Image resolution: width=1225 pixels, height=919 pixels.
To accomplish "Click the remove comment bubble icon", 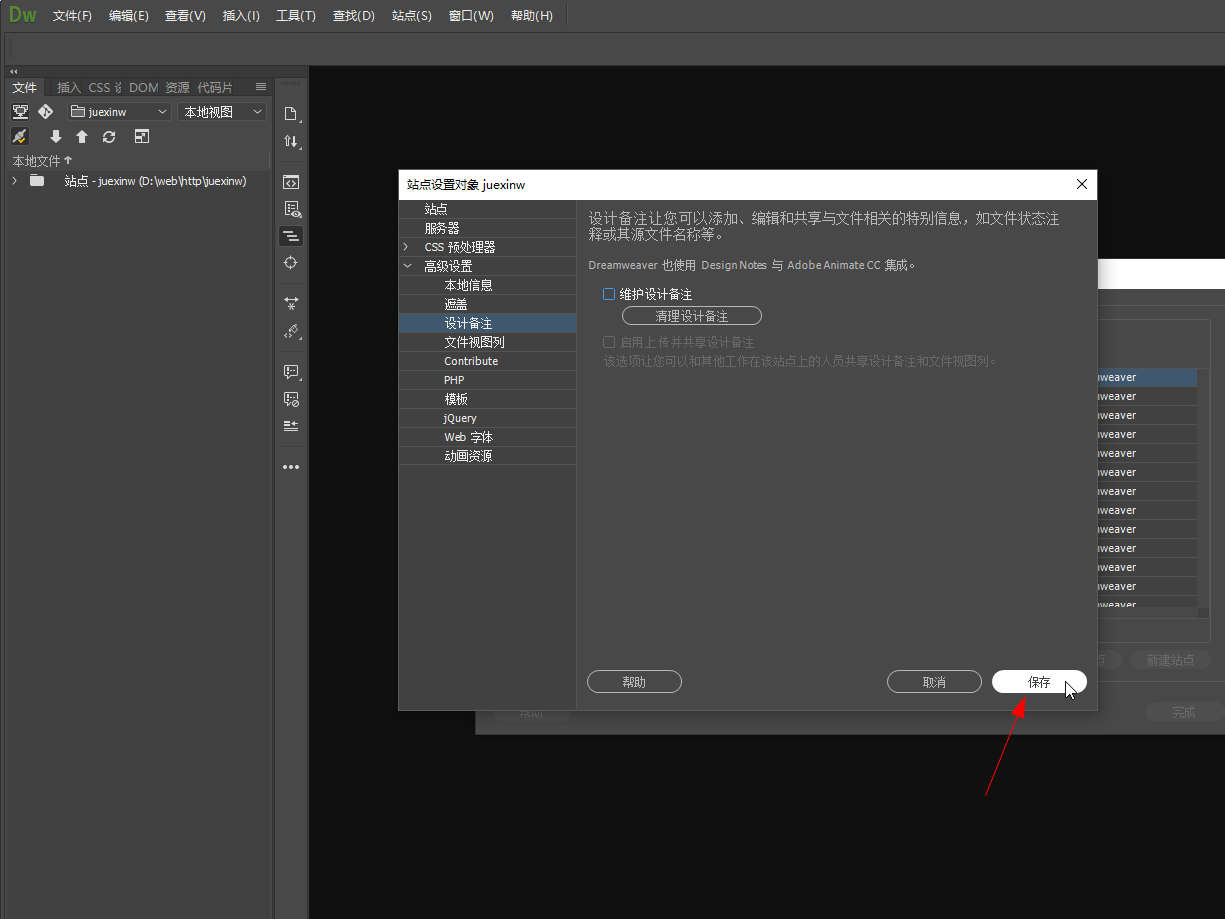I will (x=291, y=399).
